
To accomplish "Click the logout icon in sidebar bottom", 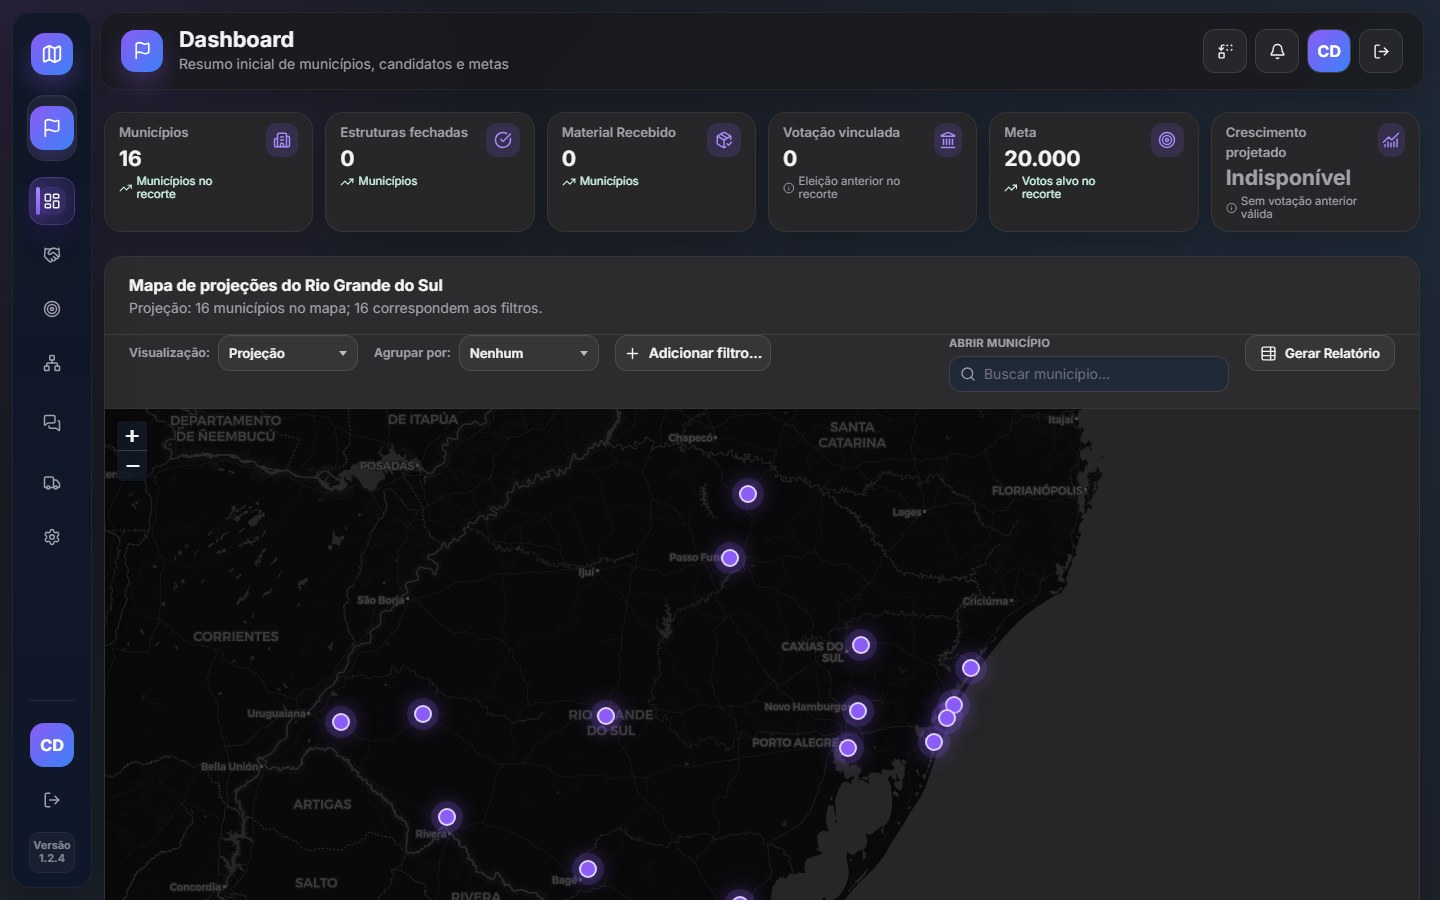I will click(52, 800).
